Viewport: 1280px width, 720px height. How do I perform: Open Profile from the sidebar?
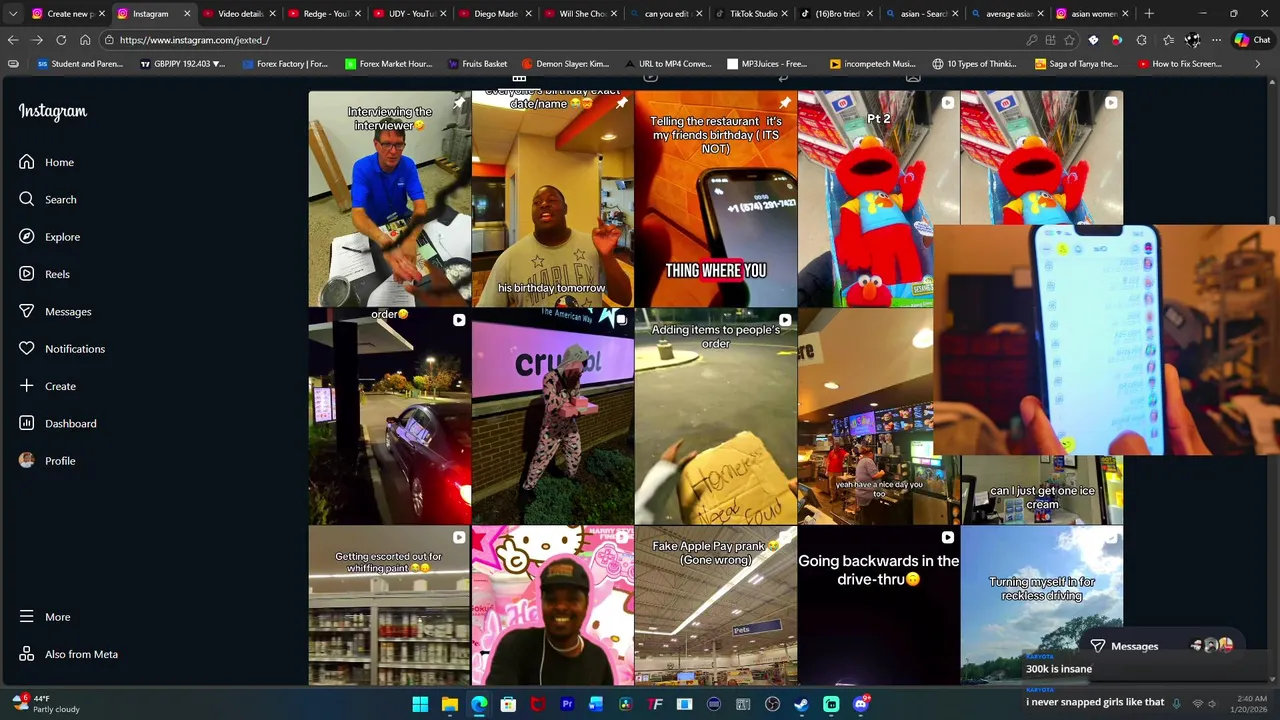pyautogui.click(x=47, y=461)
